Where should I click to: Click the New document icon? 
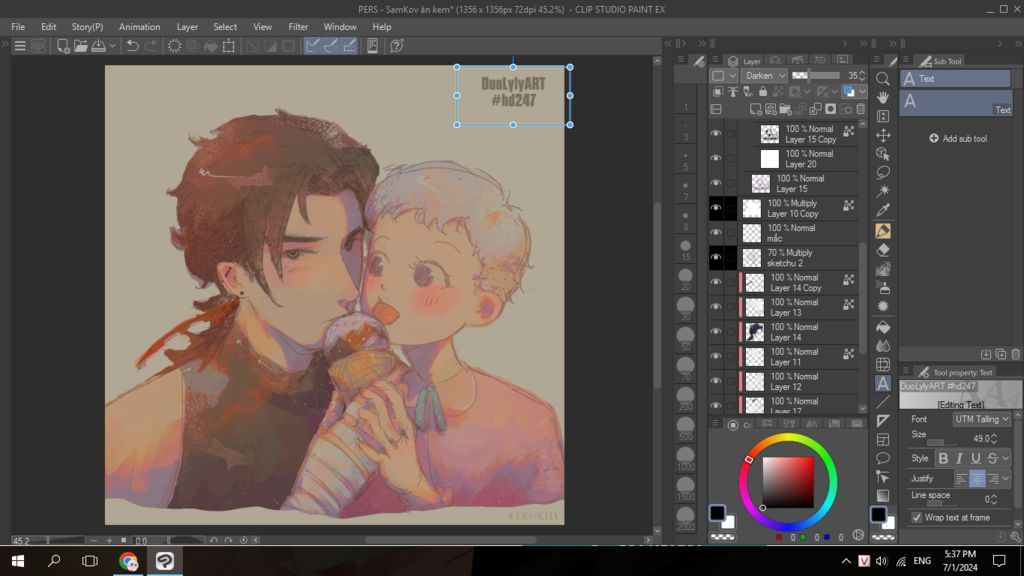[63, 46]
